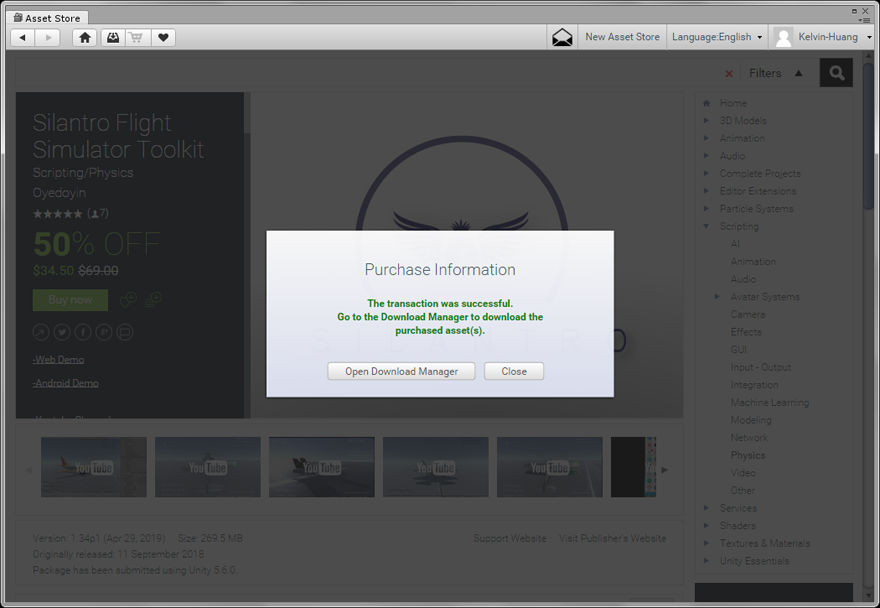Click the Home sidebar icon
Image resolution: width=880 pixels, height=608 pixels.
click(707, 103)
